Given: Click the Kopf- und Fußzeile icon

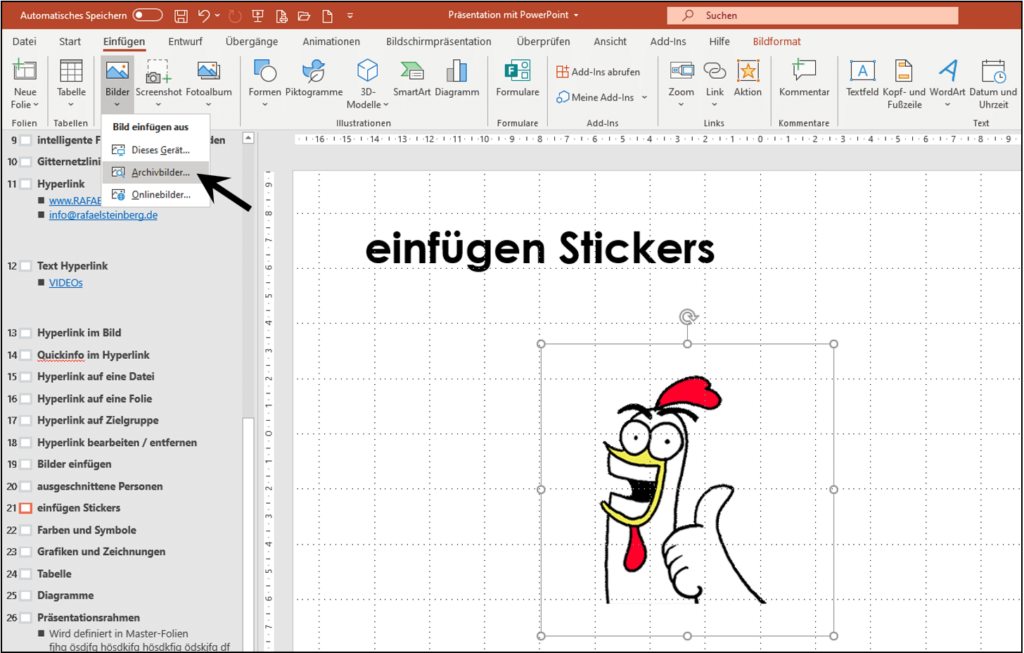Looking at the screenshot, I should [904, 71].
